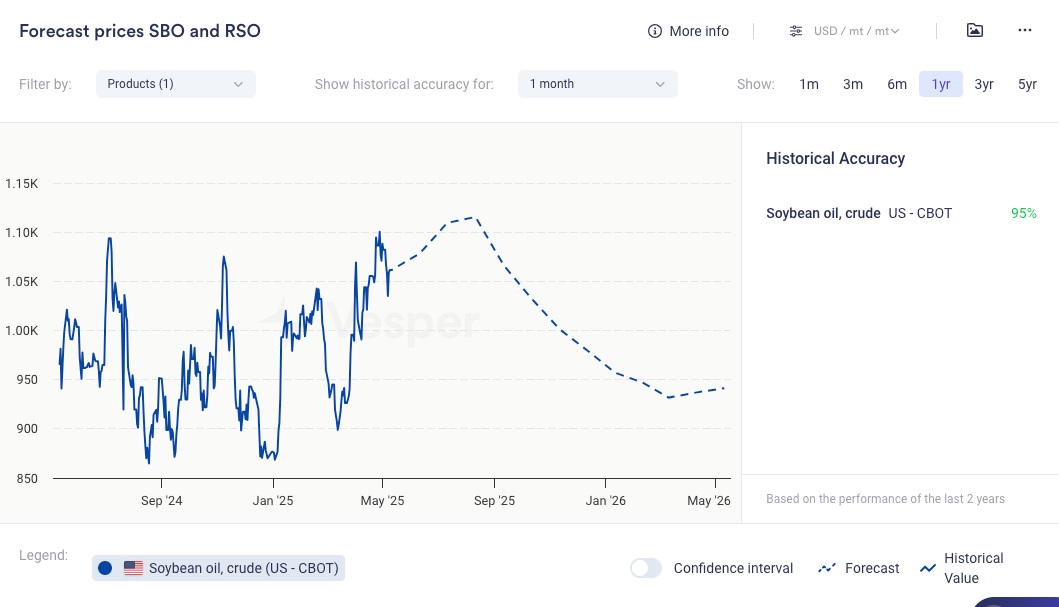This screenshot has height=607, width=1059.
Task: Select the 3m time range
Action: pos(853,84)
